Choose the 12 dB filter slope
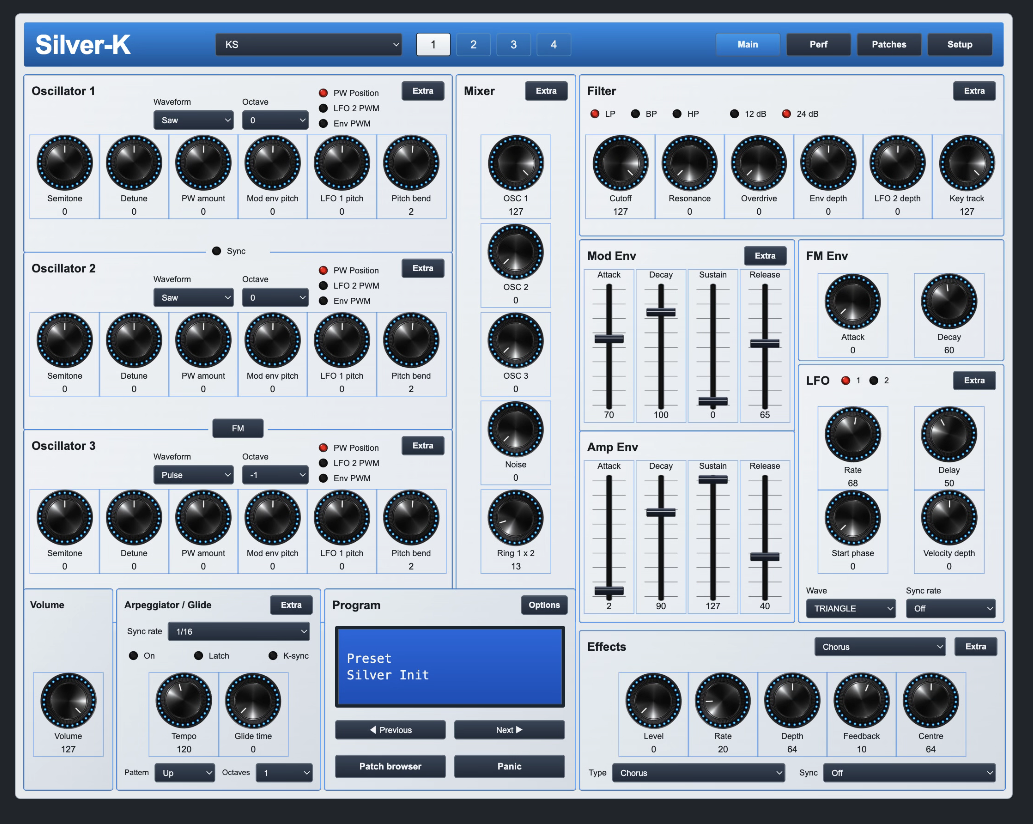Viewport: 1033px width, 824px height. tap(735, 114)
